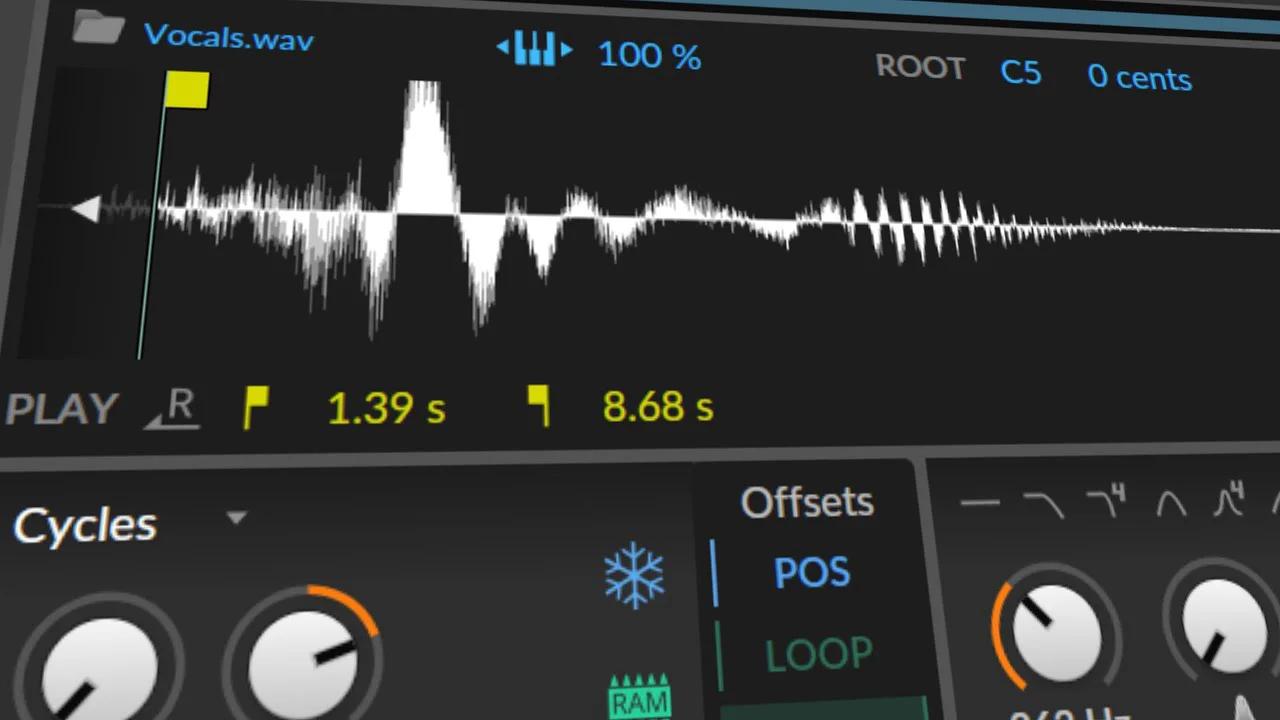Edit the 8.68 s end time

click(x=658, y=407)
